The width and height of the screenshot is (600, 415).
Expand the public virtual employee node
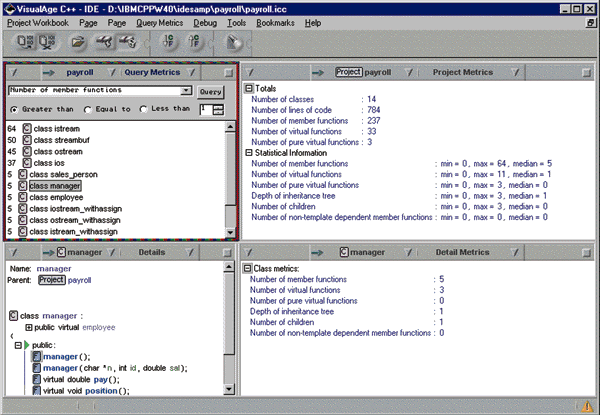(x=26, y=327)
